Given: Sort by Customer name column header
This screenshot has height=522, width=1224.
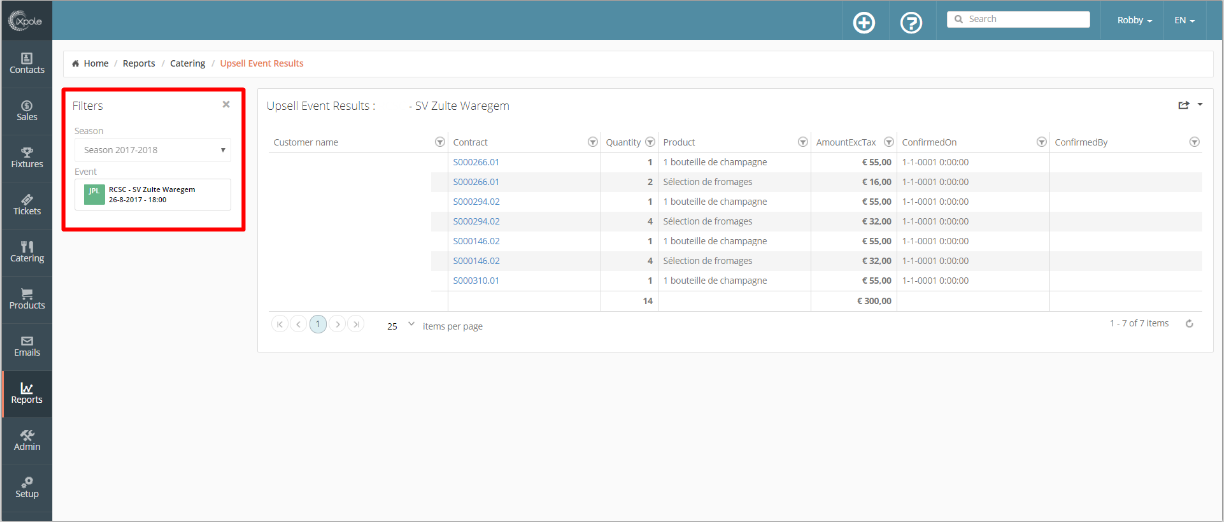Looking at the screenshot, I should 306,142.
